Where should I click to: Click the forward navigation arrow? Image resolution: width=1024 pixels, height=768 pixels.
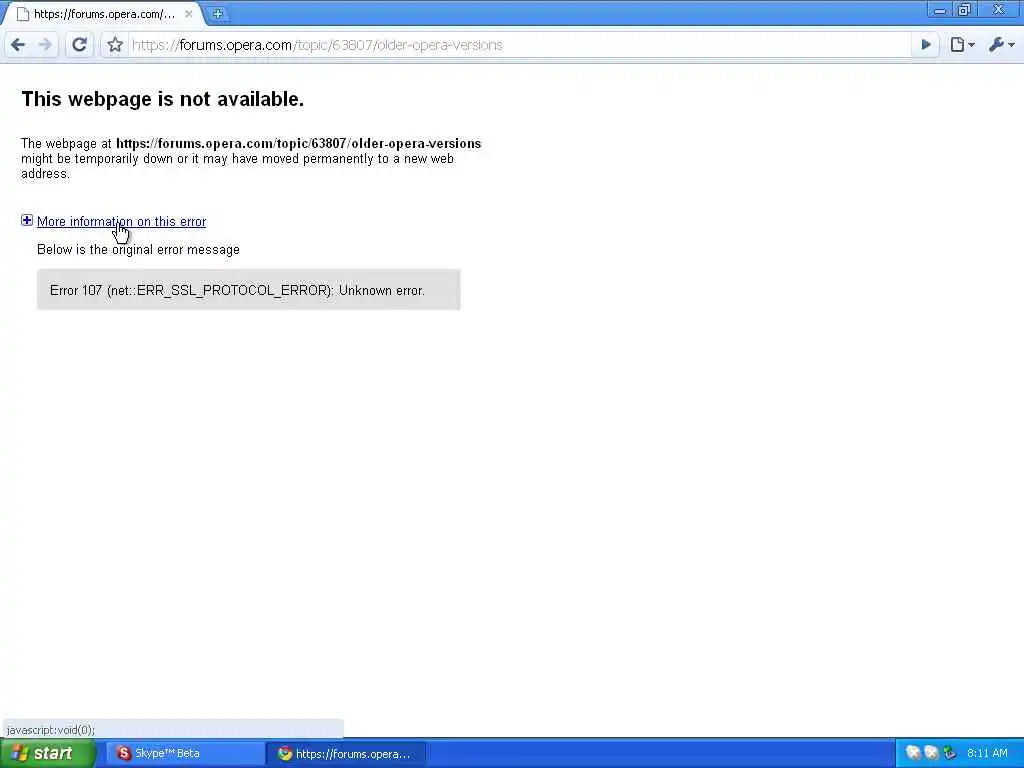click(45, 45)
